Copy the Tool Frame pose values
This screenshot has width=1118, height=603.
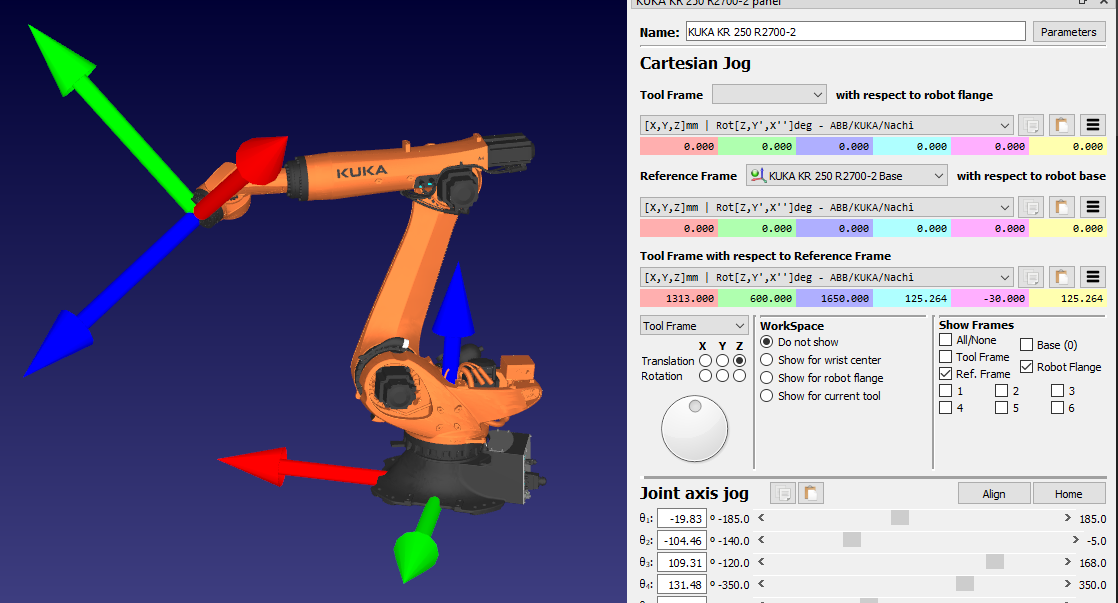coord(1032,126)
